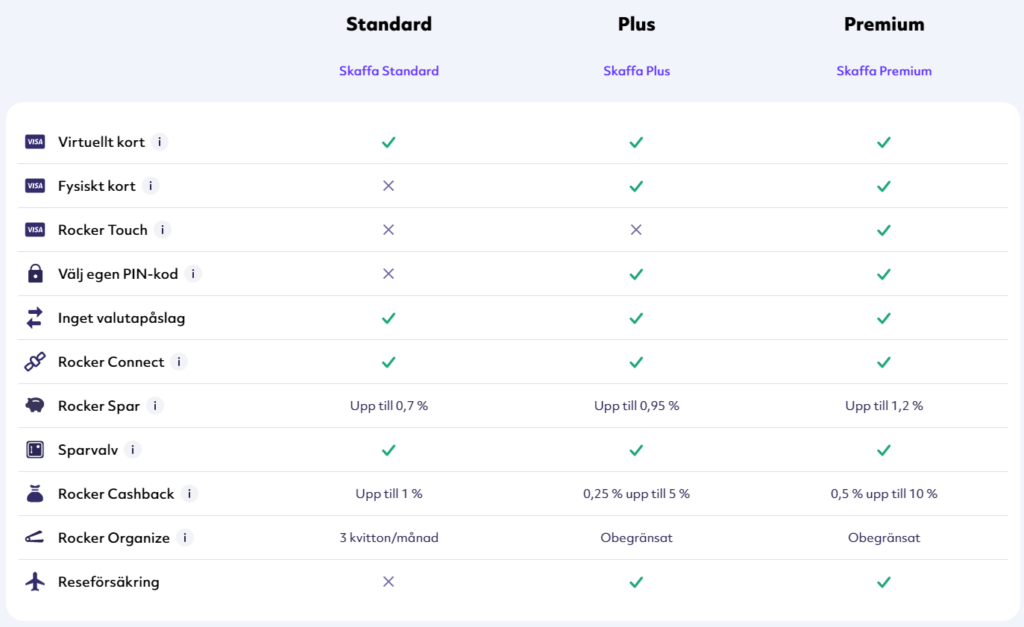The height and width of the screenshot is (627, 1024).
Task: Click the Standard plan heading
Action: [x=389, y=24]
